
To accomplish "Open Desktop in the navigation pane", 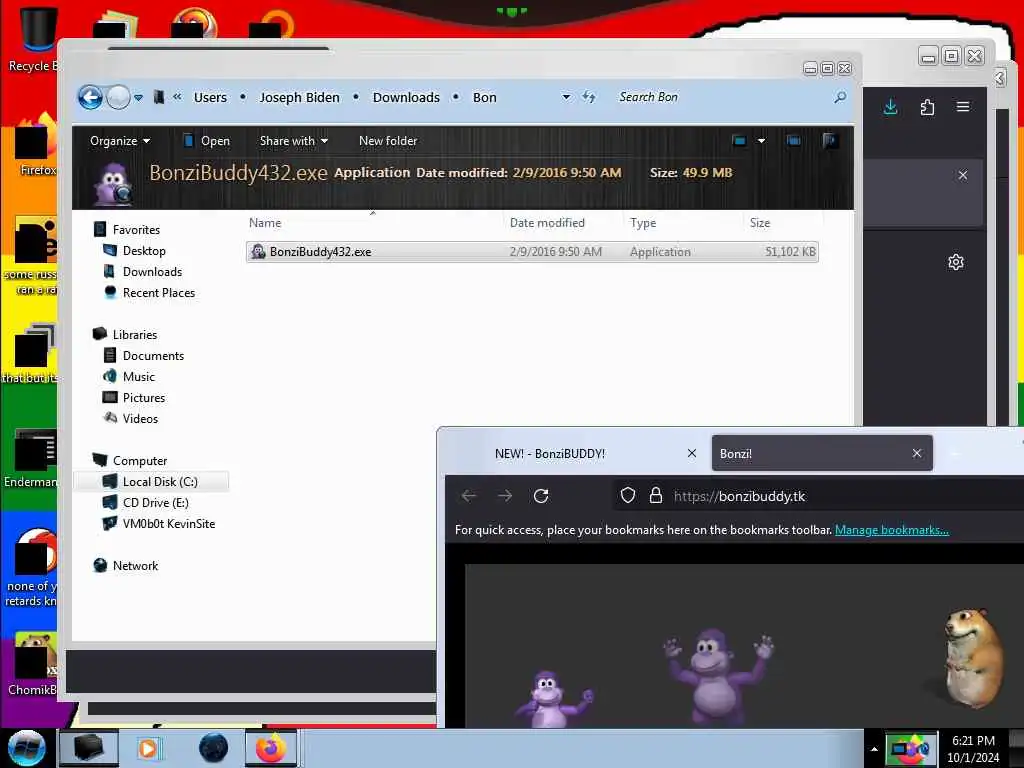I will coord(144,251).
